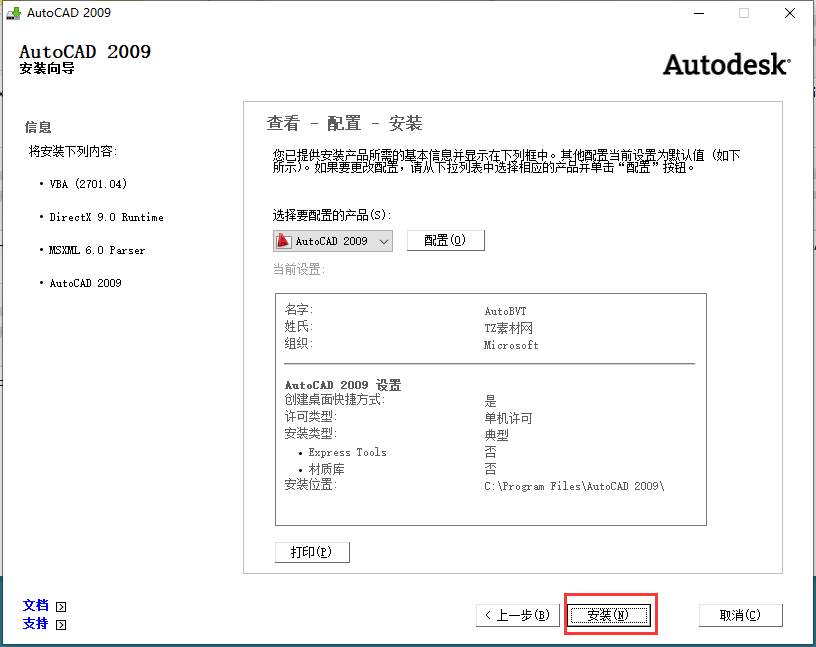Image resolution: width=816 pixels, height=647 pixels.
Task: Go back with the 上一步(B) button
Action: tap(517, 615)
